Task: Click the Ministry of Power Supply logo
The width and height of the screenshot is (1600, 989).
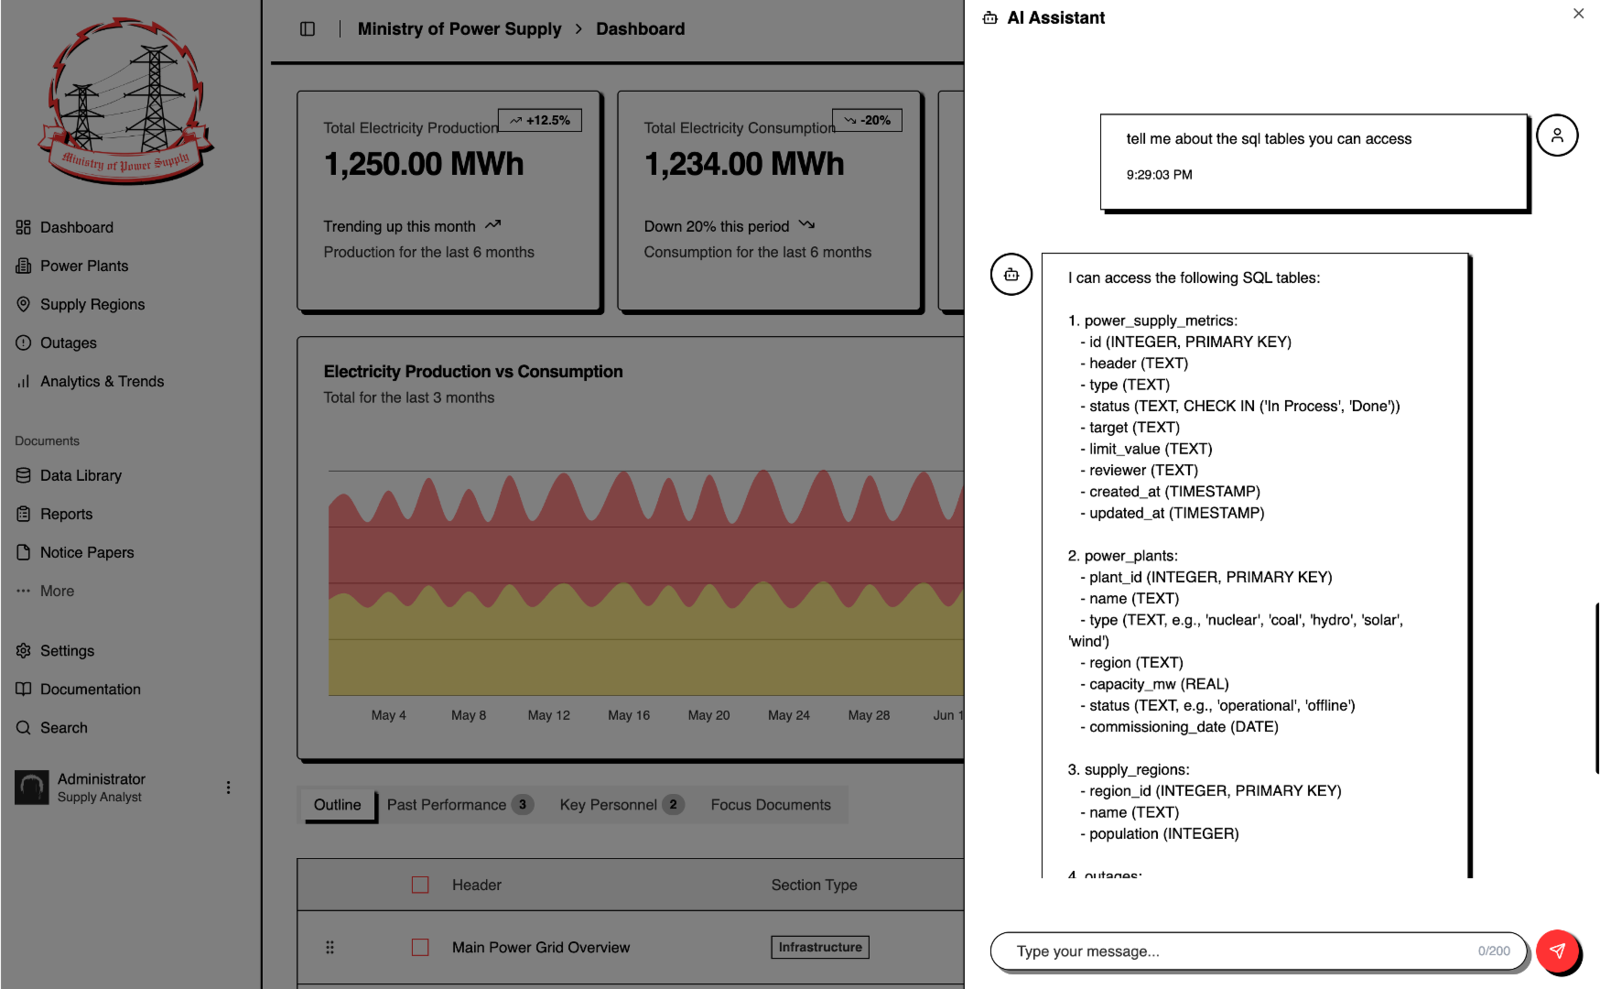Action: (x=126, y=100)
